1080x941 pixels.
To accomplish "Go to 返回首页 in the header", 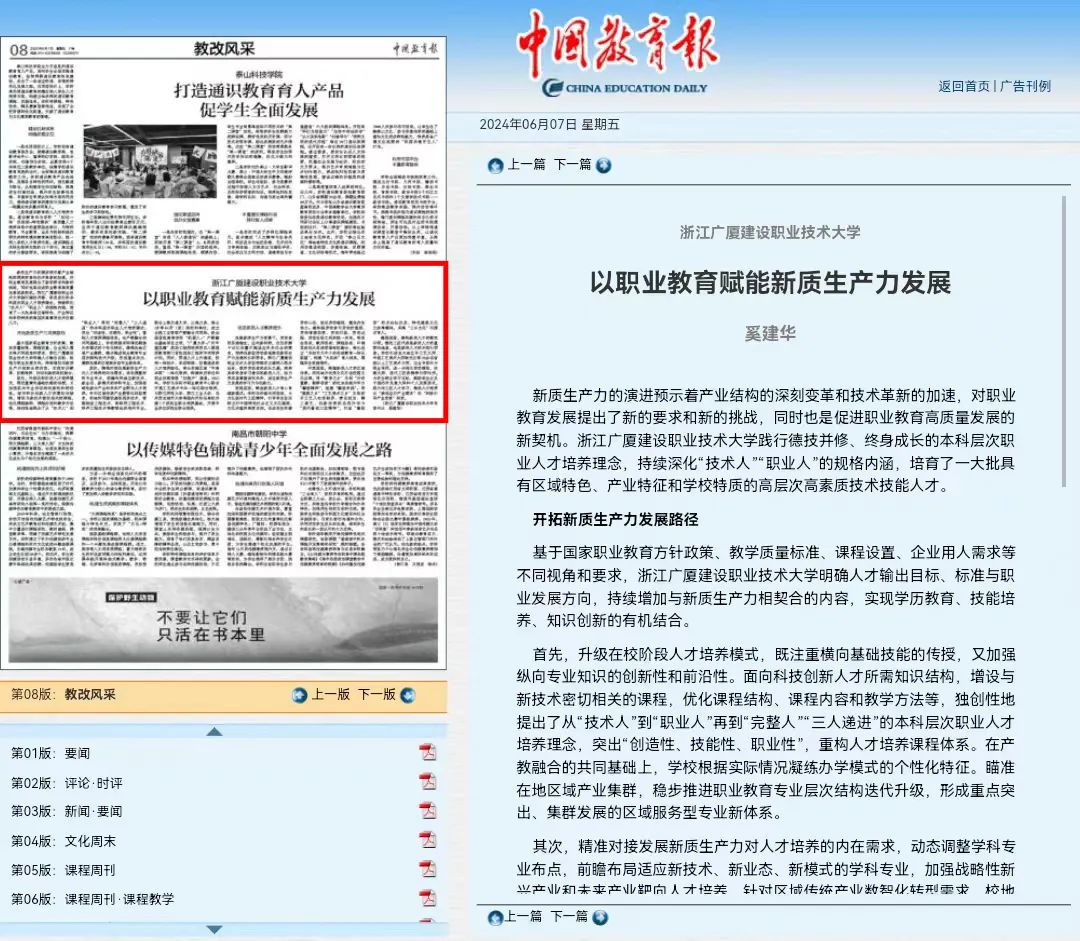I will point(963,86).
